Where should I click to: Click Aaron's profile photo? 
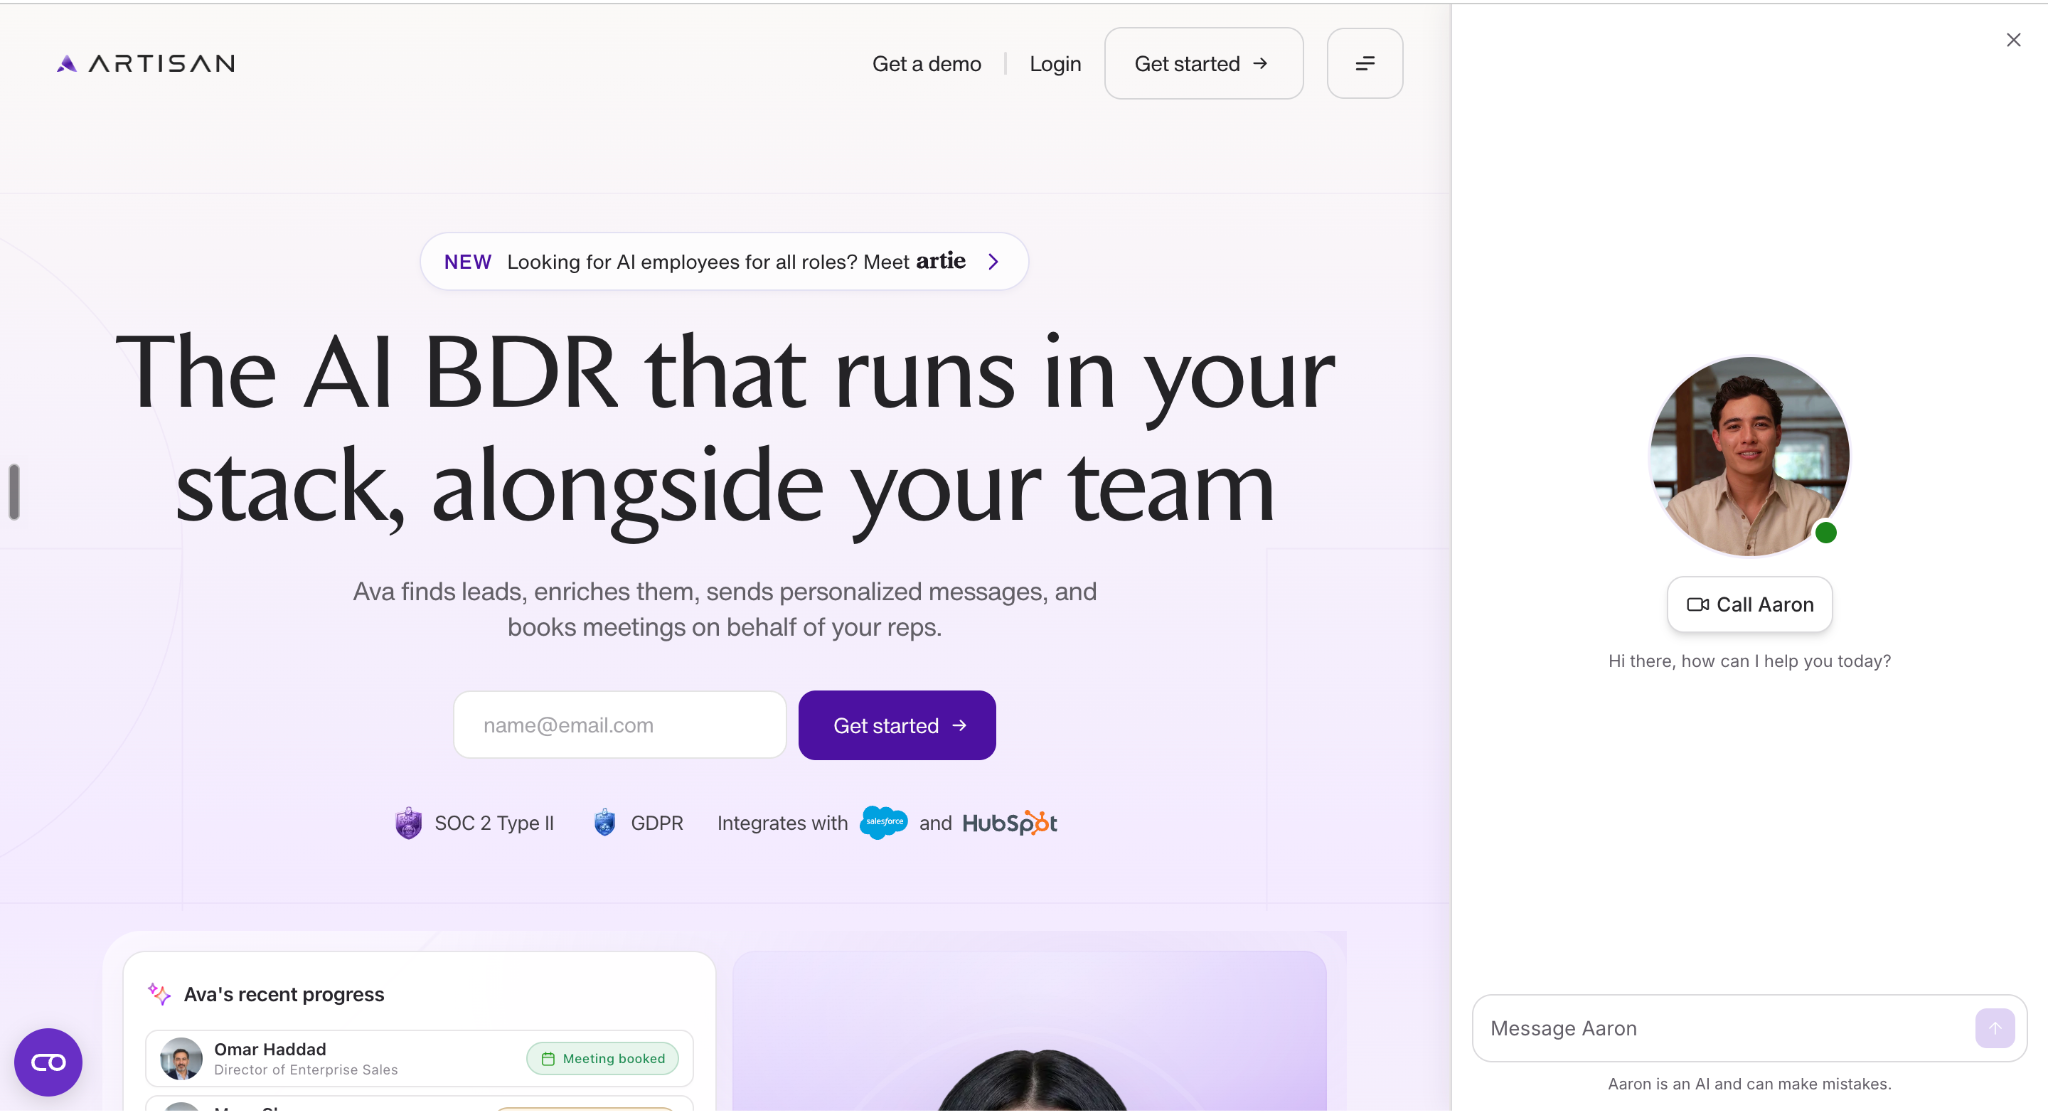point(1749,457)
